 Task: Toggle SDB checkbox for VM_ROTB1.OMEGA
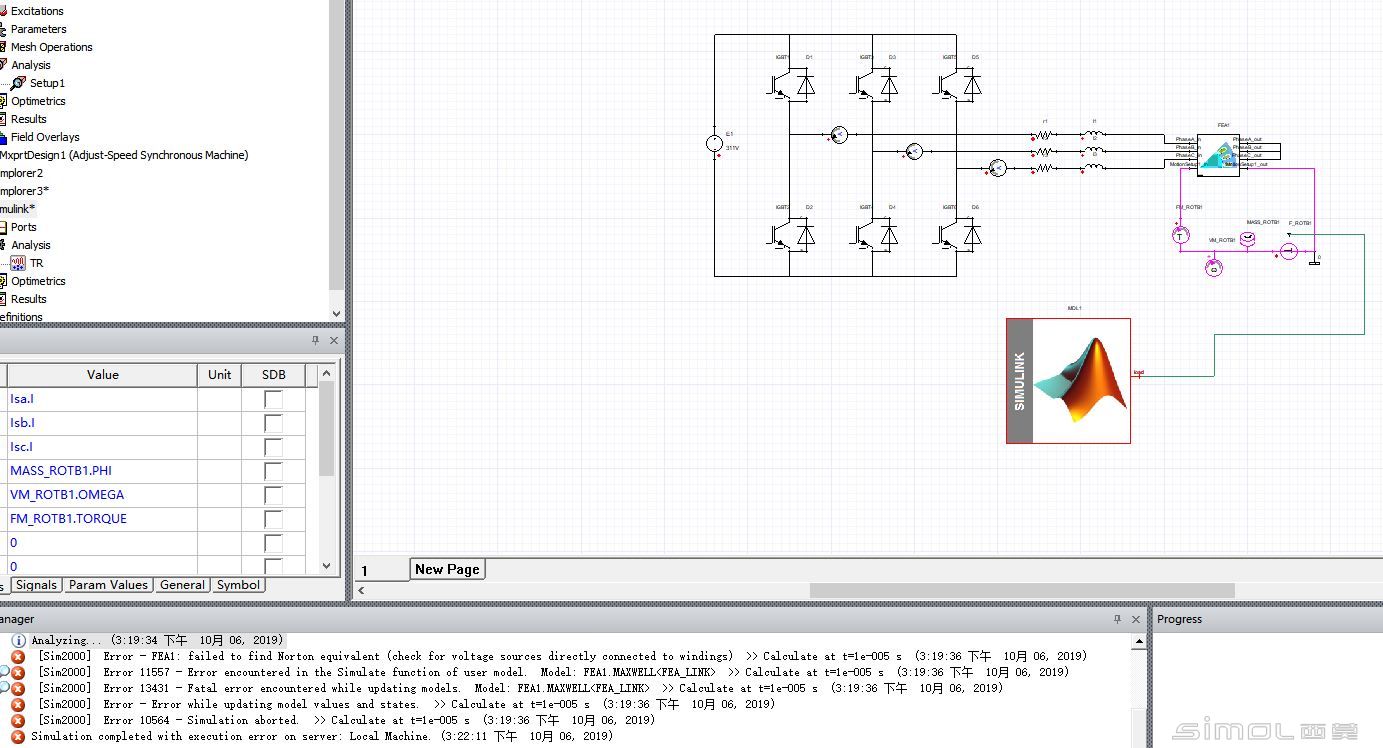click(x=273, y=495)
